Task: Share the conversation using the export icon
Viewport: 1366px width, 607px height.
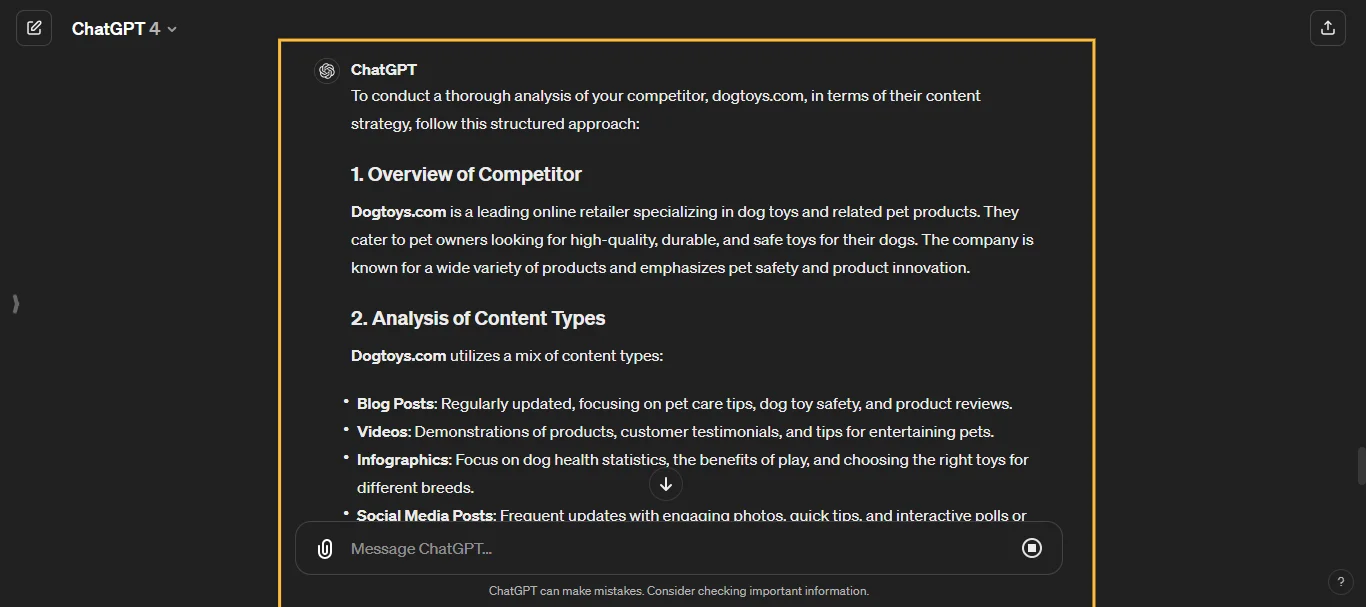Action: point(1328,27)
